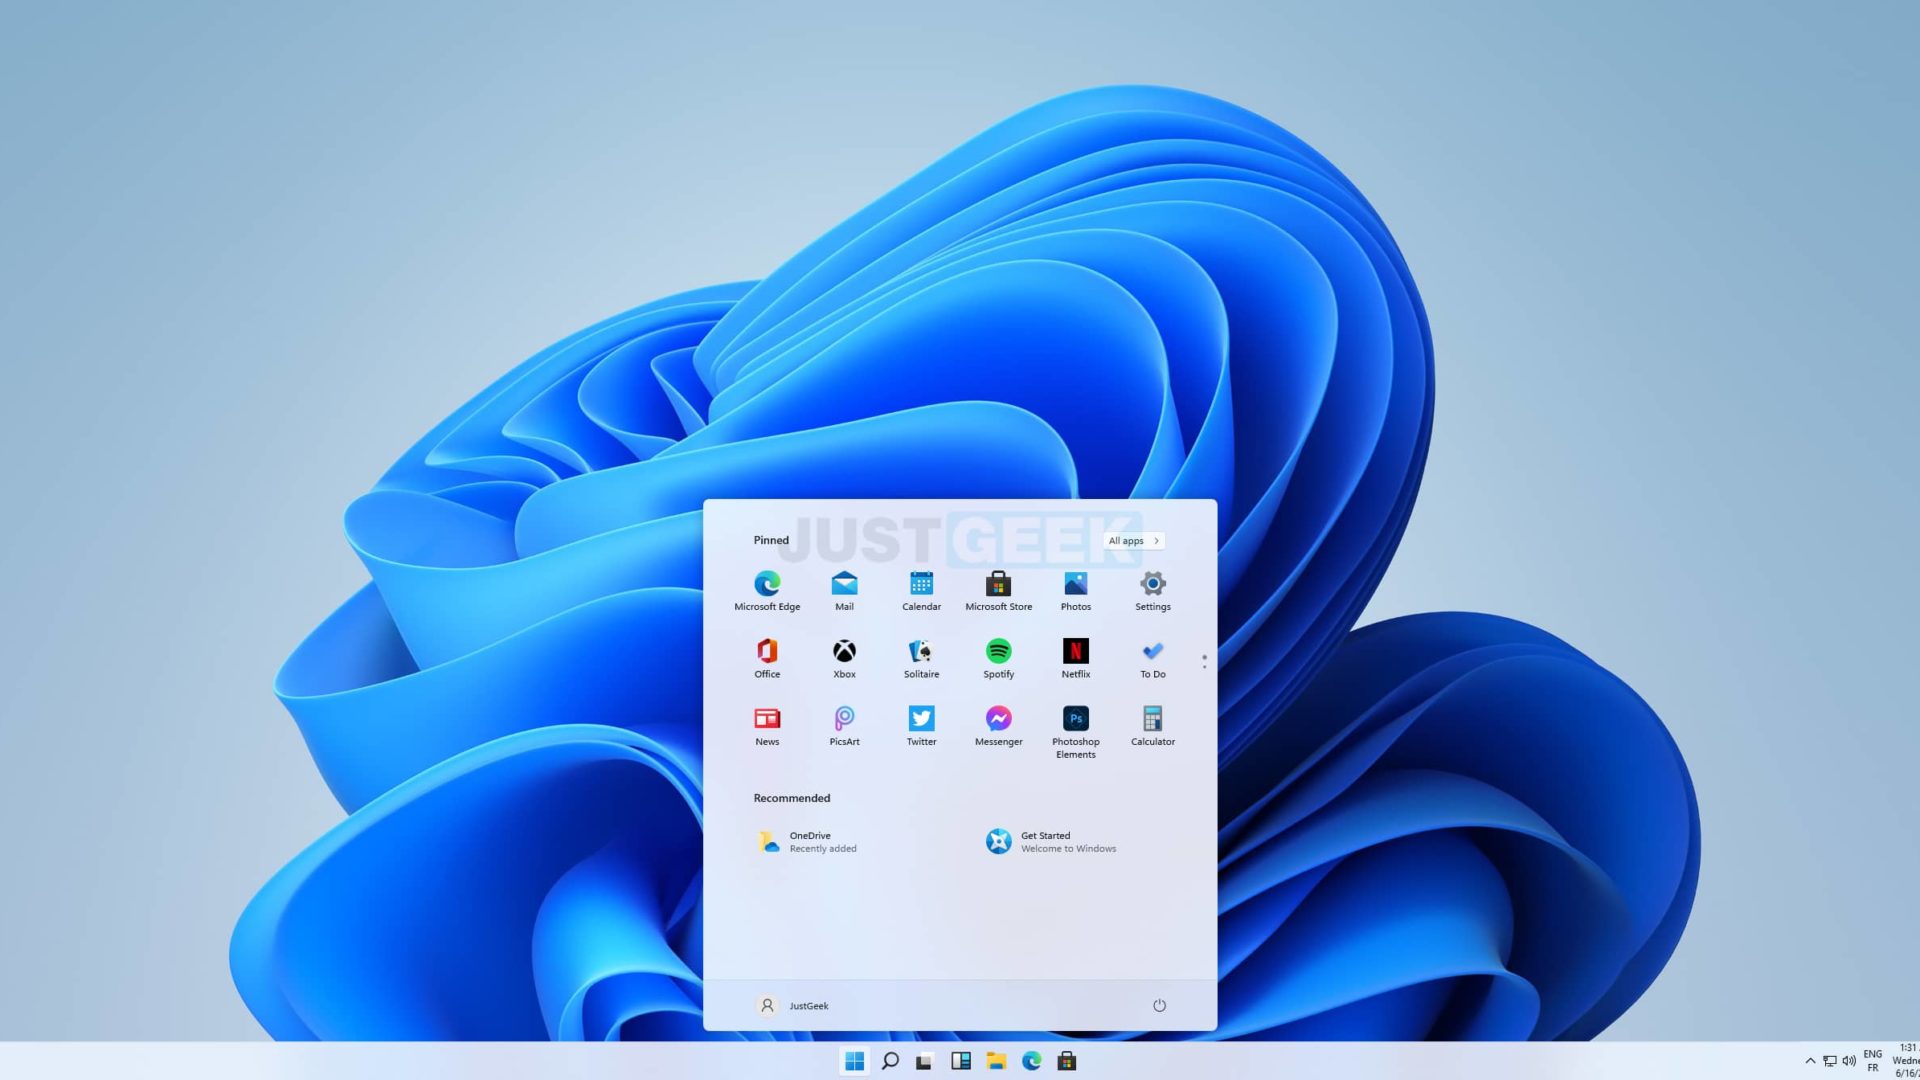Open Microsoft Store on the taskbar
The height and width of the screenshot is (1080, 1920).
pos(1067,1061)
